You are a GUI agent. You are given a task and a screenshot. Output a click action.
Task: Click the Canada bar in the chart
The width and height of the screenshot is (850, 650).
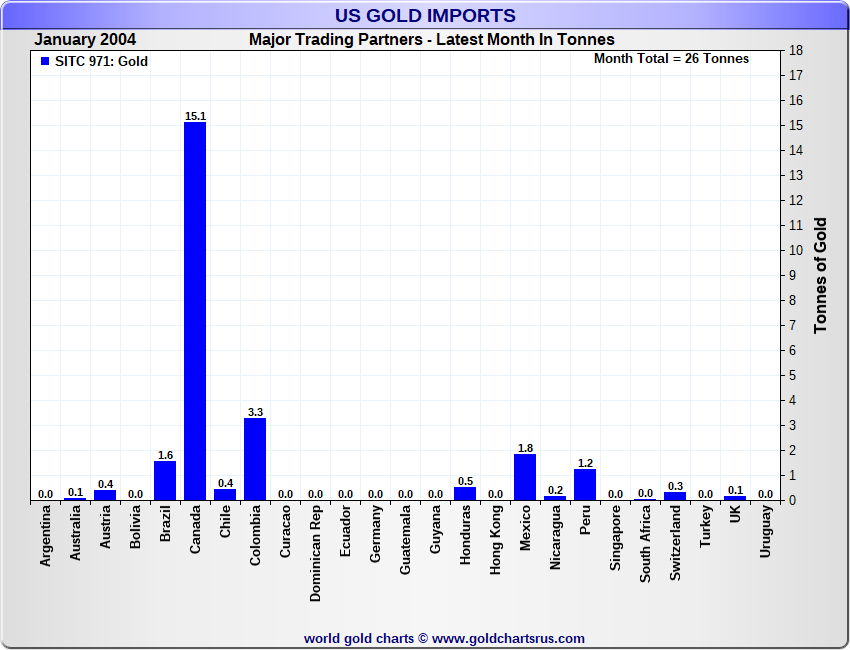coord(195,311)
